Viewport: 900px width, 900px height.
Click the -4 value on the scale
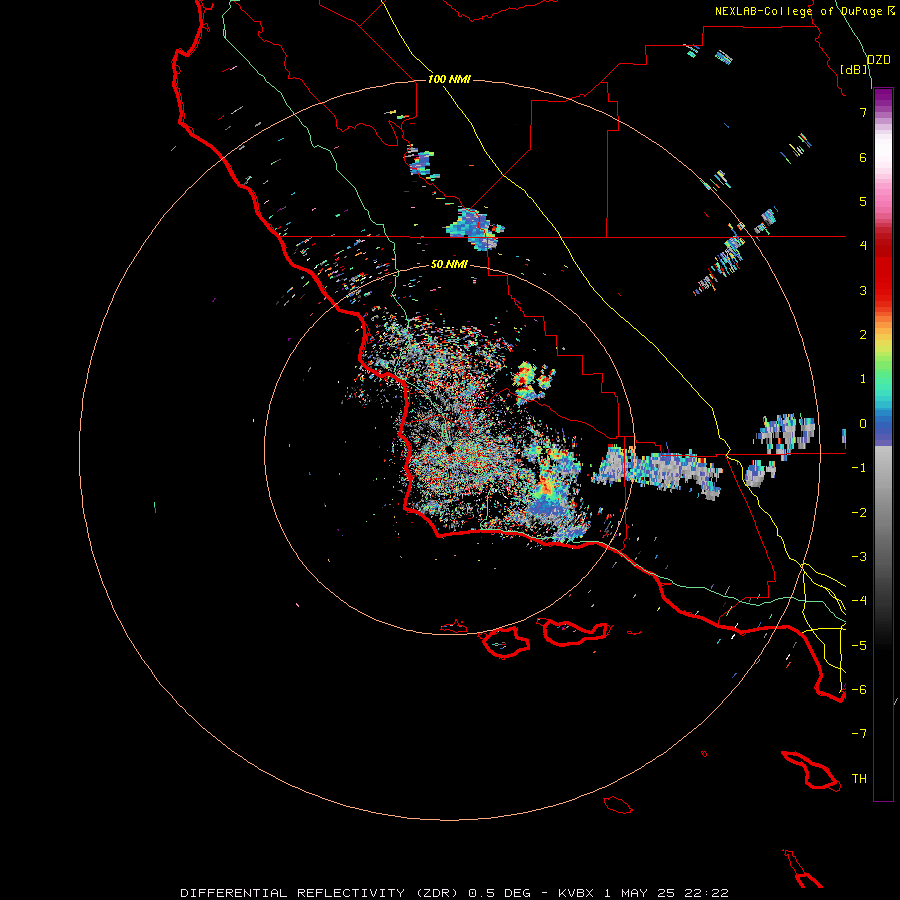point(859,601)
